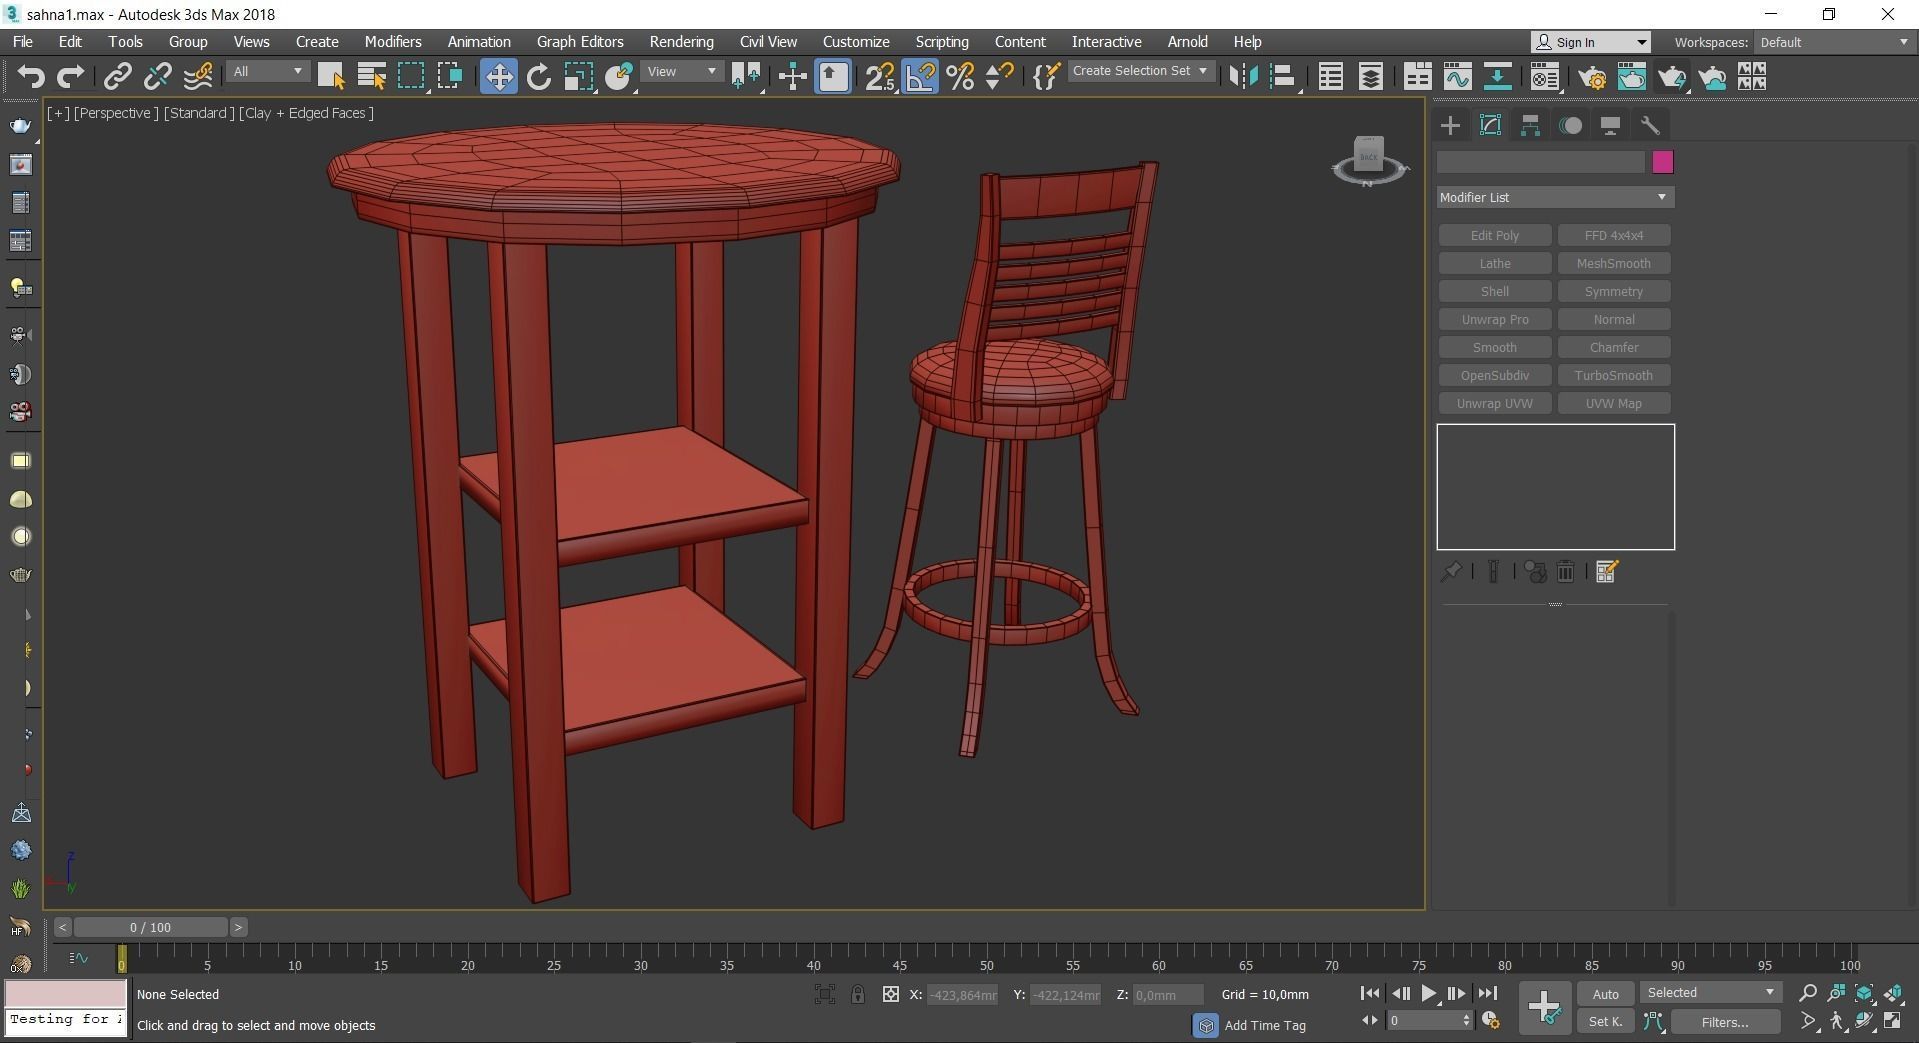Expand the Modifier List dropdown
Screen dimensions: 1919x1043
point(1555,197)
